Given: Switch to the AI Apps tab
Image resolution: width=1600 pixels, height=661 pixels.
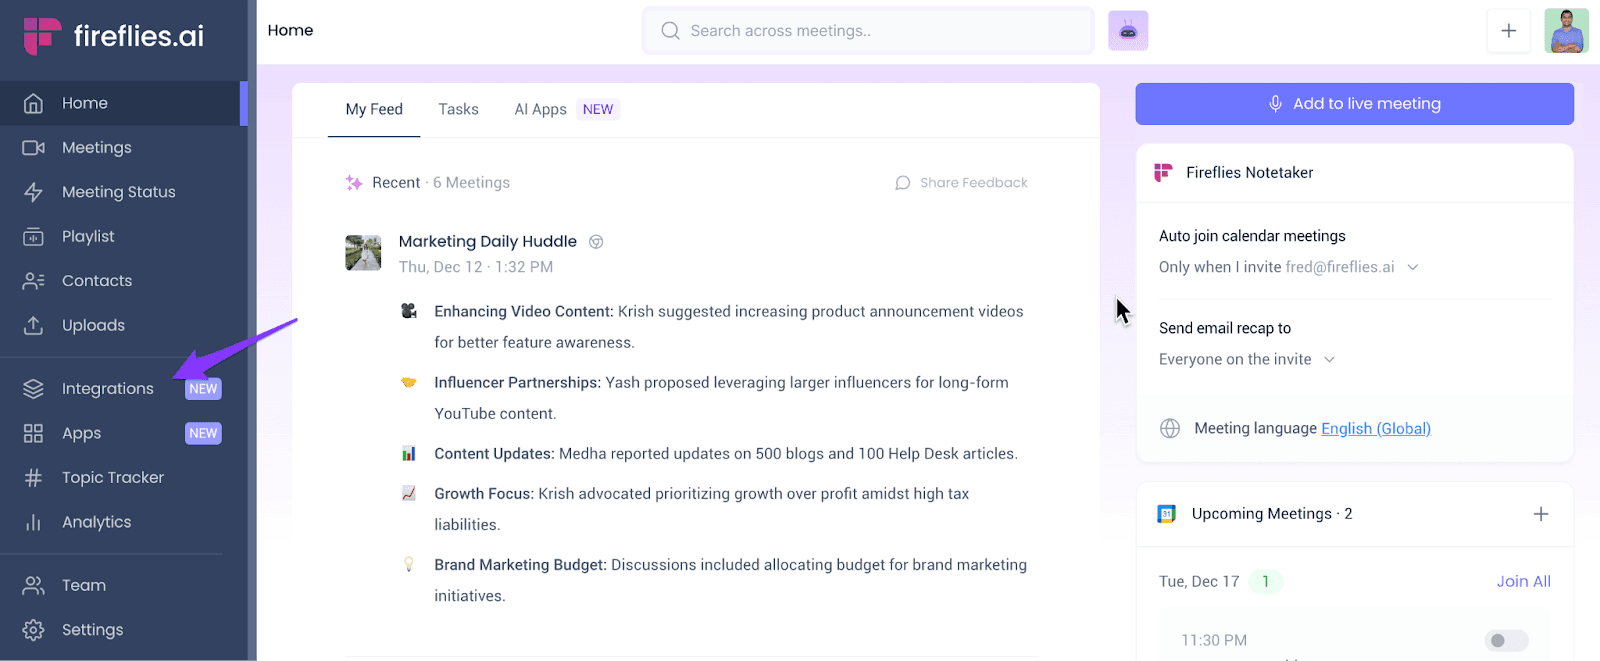Looking at the screenshot, I should (540, 110).
